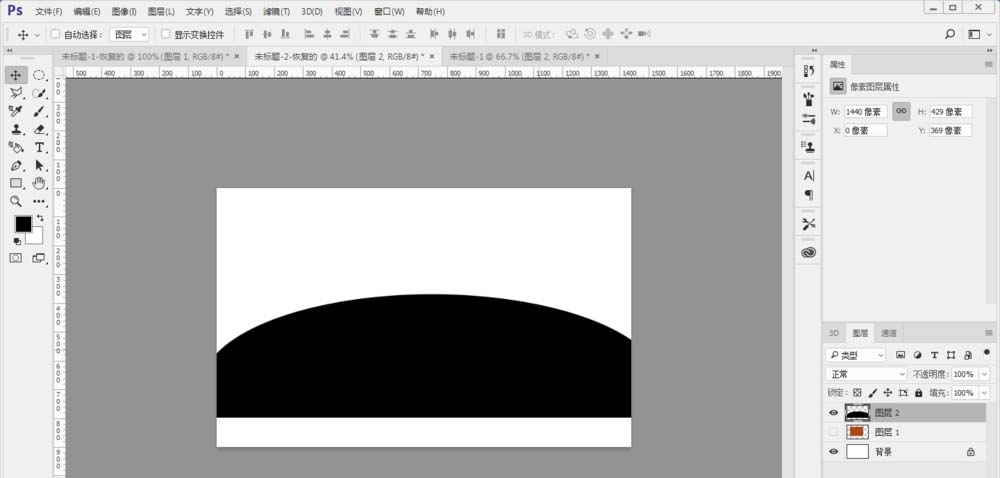
Task: Enable the 自动选择 checkbox
Action: (x=55, y=35)
